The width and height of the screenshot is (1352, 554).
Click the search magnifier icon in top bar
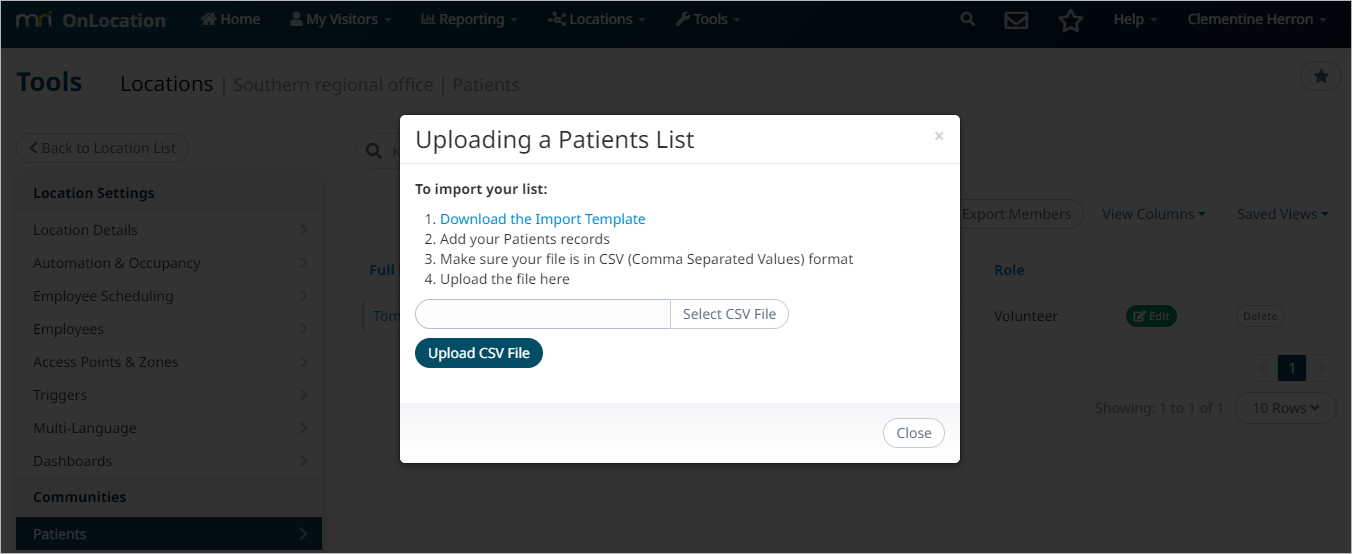pos(967,19)
